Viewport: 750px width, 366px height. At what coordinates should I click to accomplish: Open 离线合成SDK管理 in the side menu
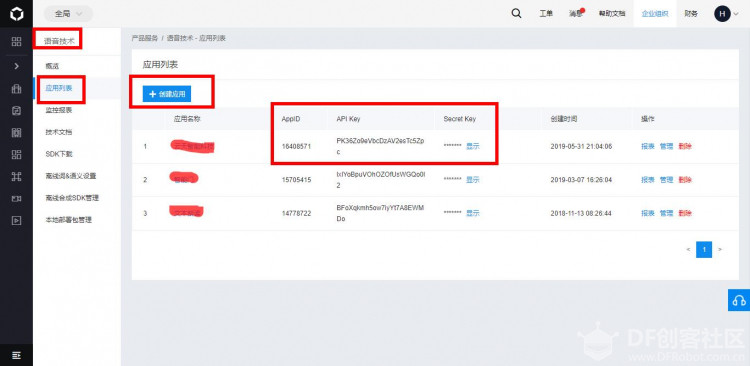[72, 198]
